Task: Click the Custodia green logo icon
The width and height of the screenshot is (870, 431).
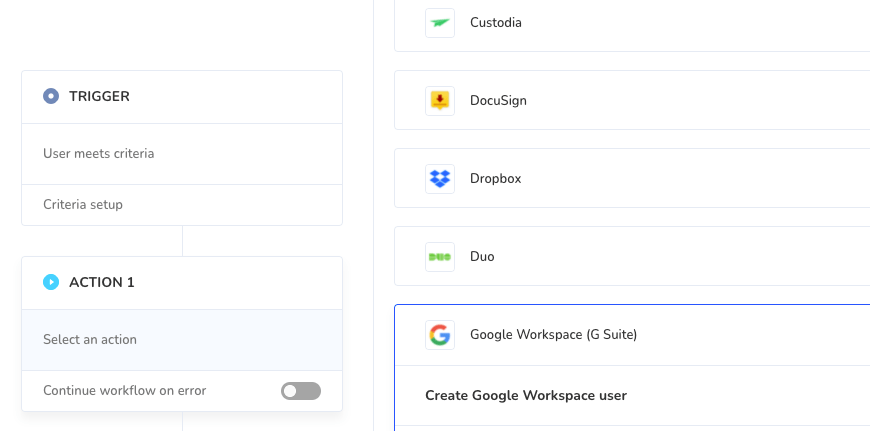Action: 440,23
